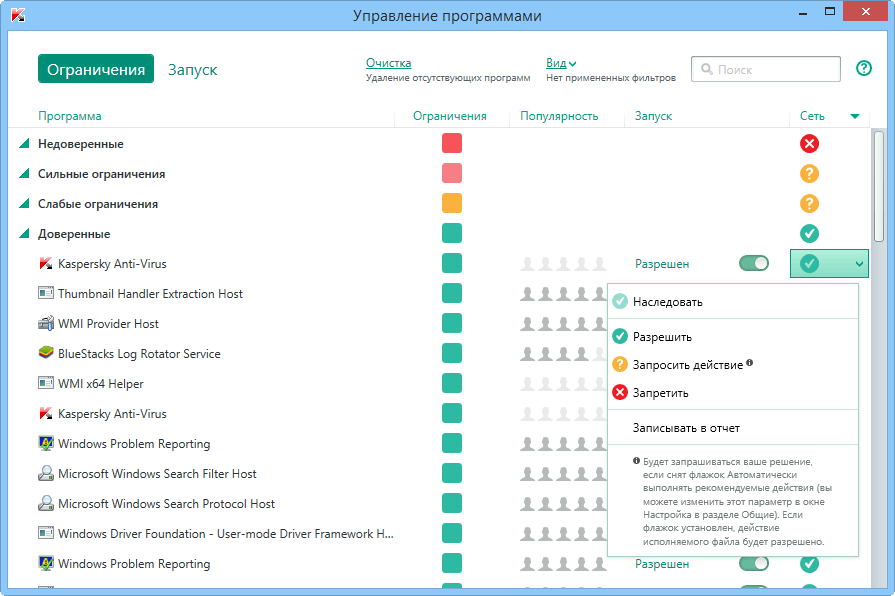Open the column chooser arrow next to Сеть

tap(854, 116)
